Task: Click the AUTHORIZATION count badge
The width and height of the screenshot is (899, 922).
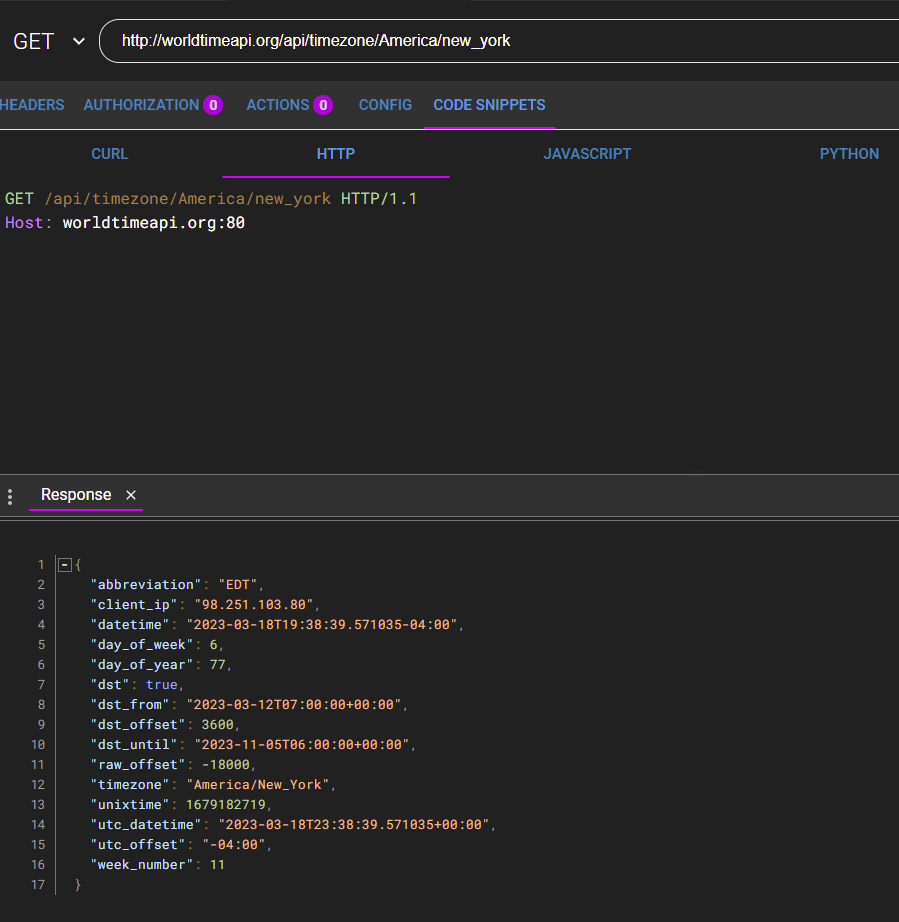Action: [x=213, y=105]
